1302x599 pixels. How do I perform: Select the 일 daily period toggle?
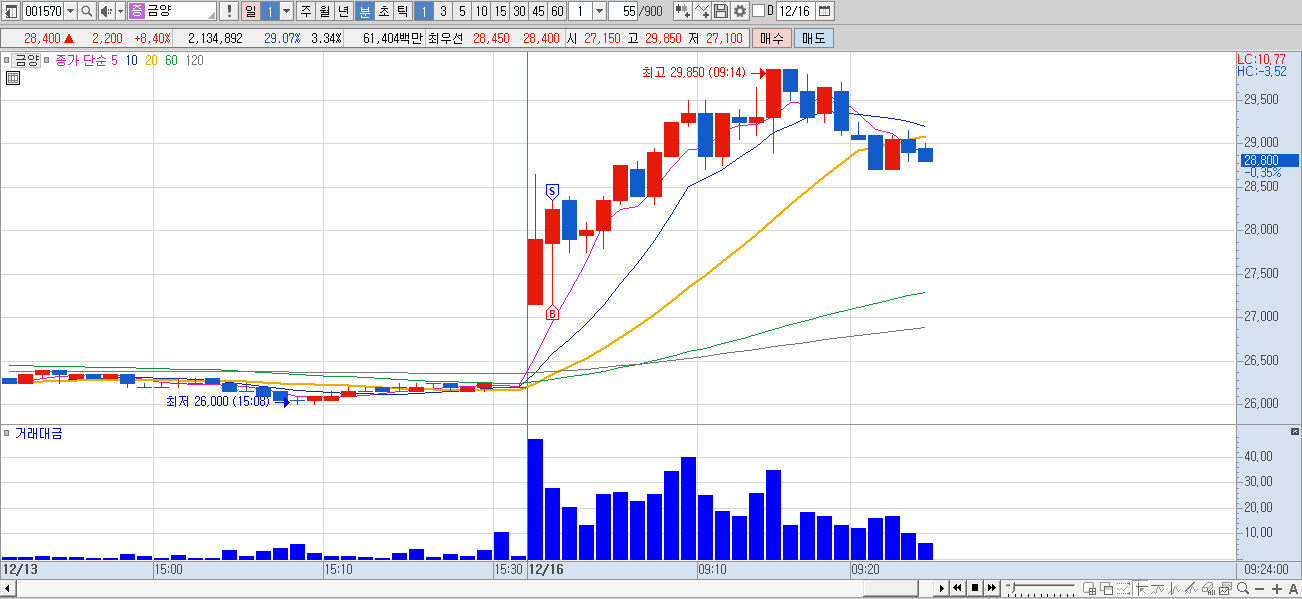250,12
